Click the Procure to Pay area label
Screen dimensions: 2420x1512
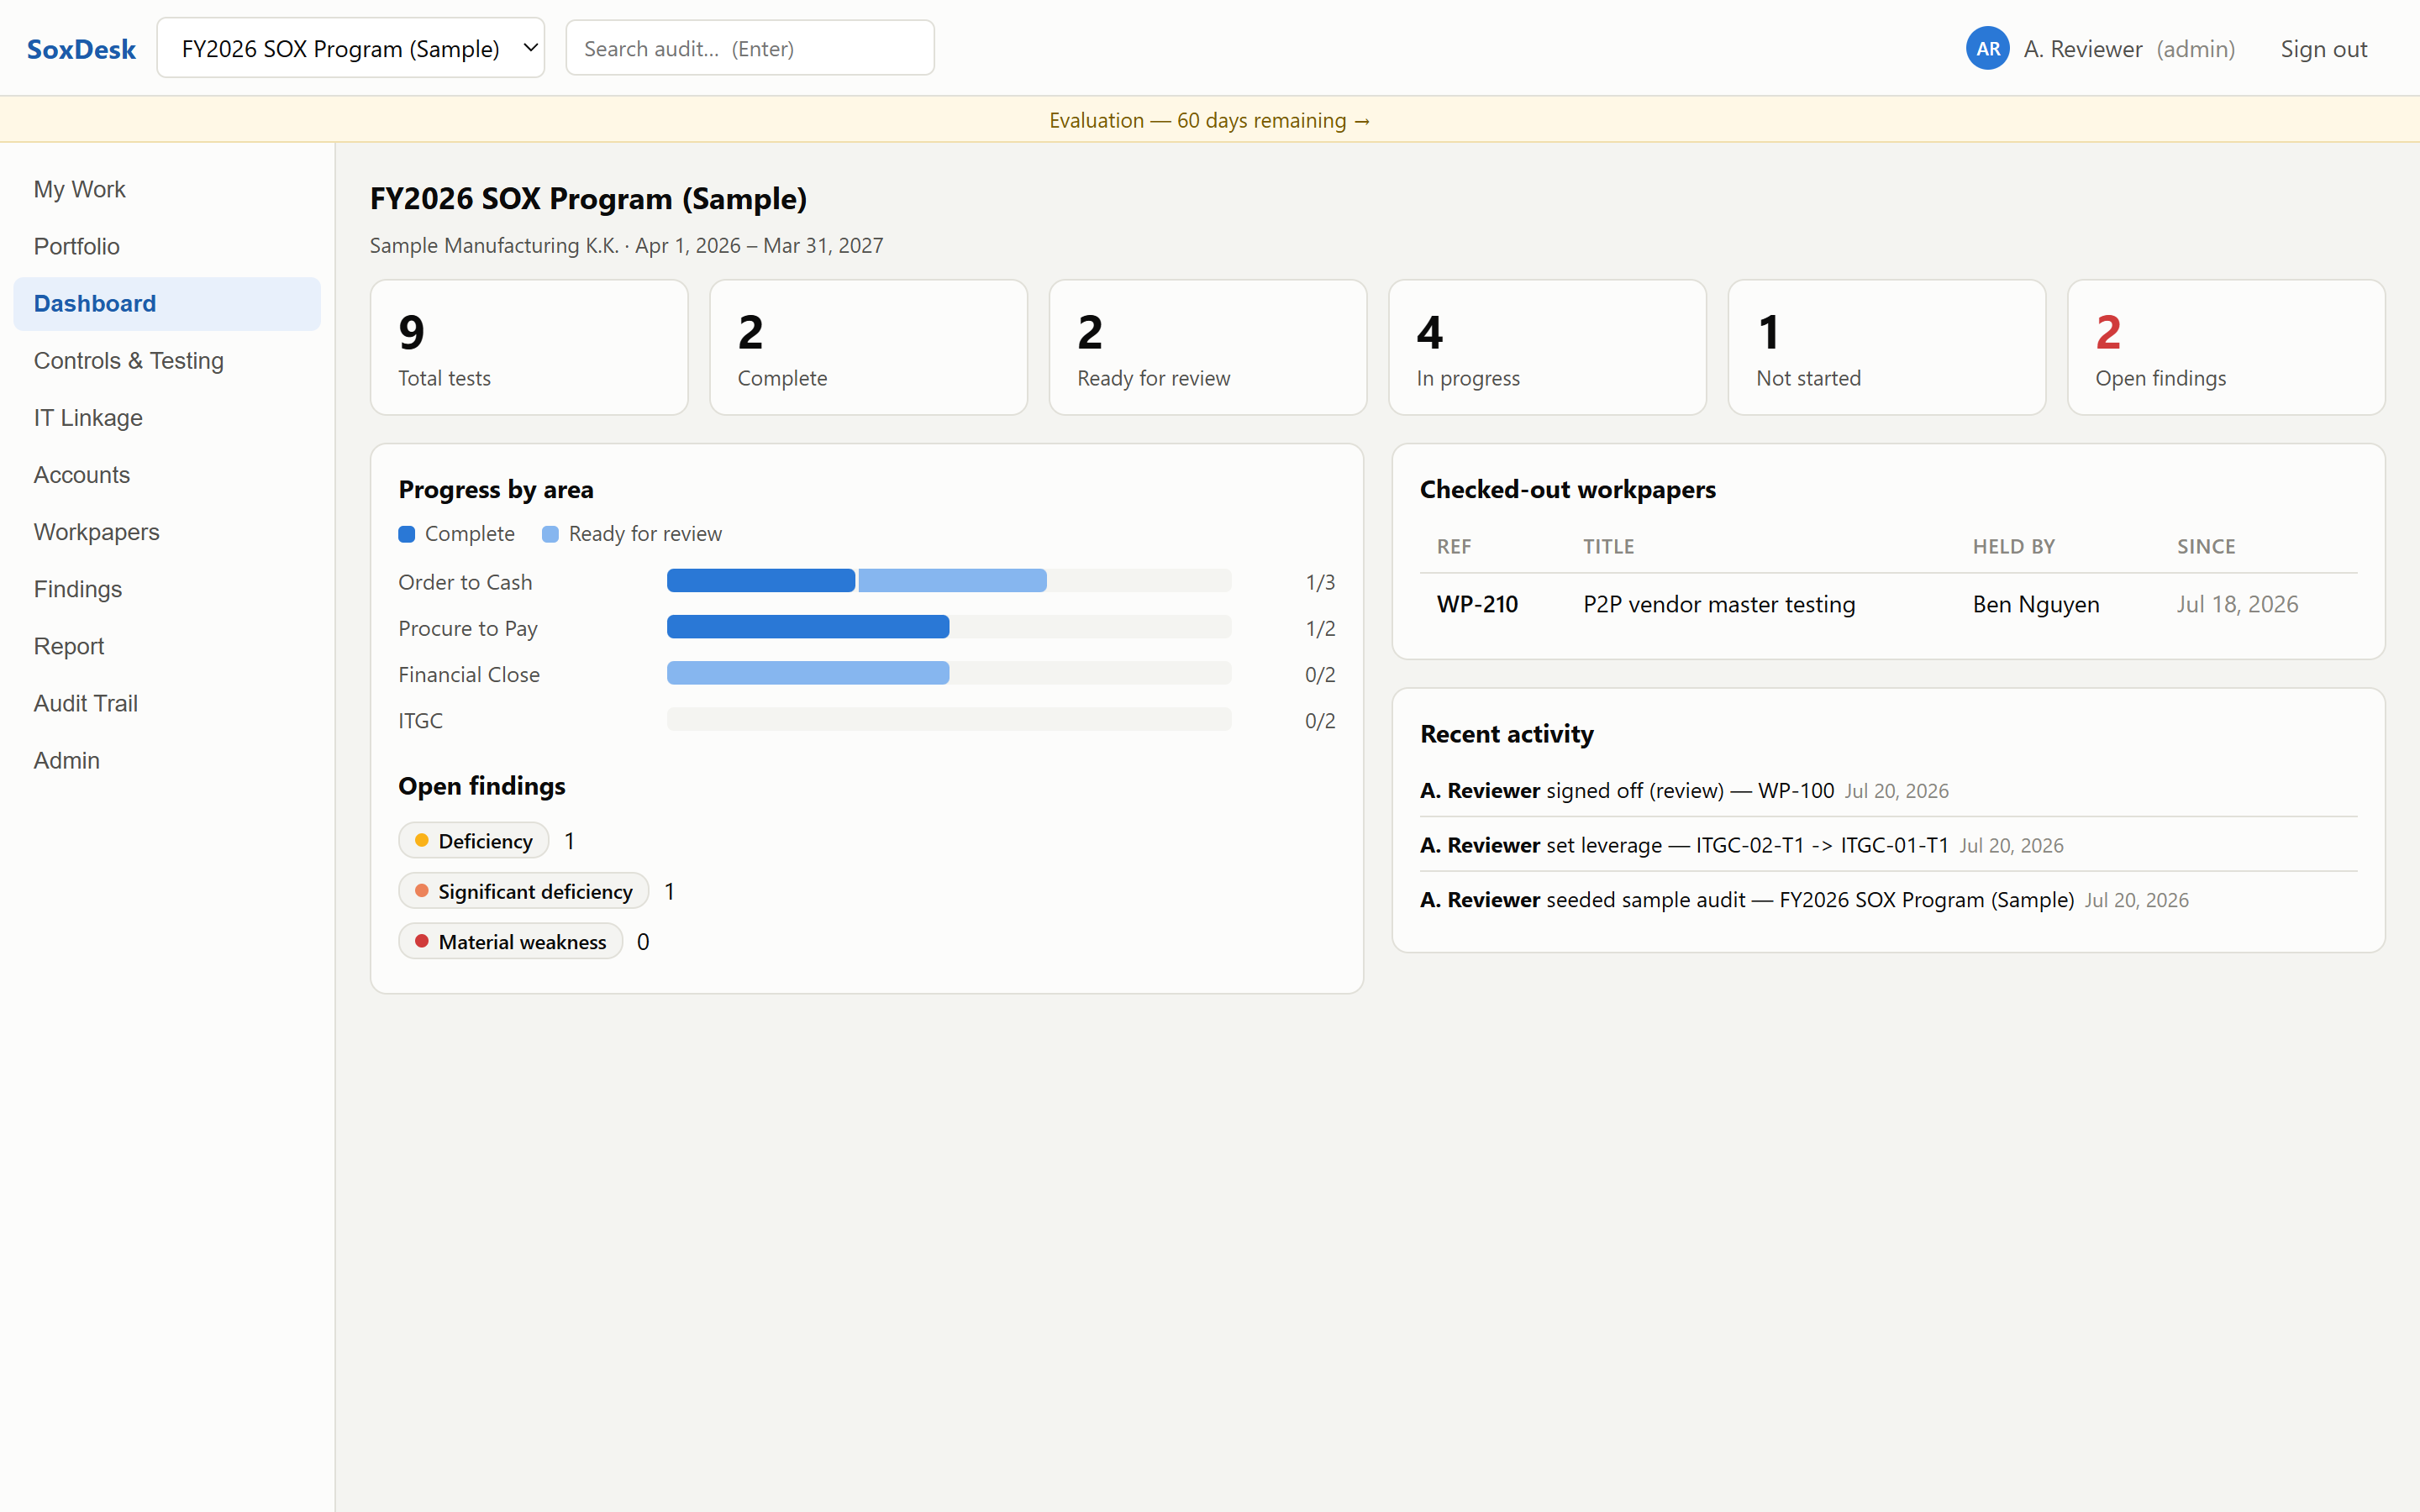(468, 628)
